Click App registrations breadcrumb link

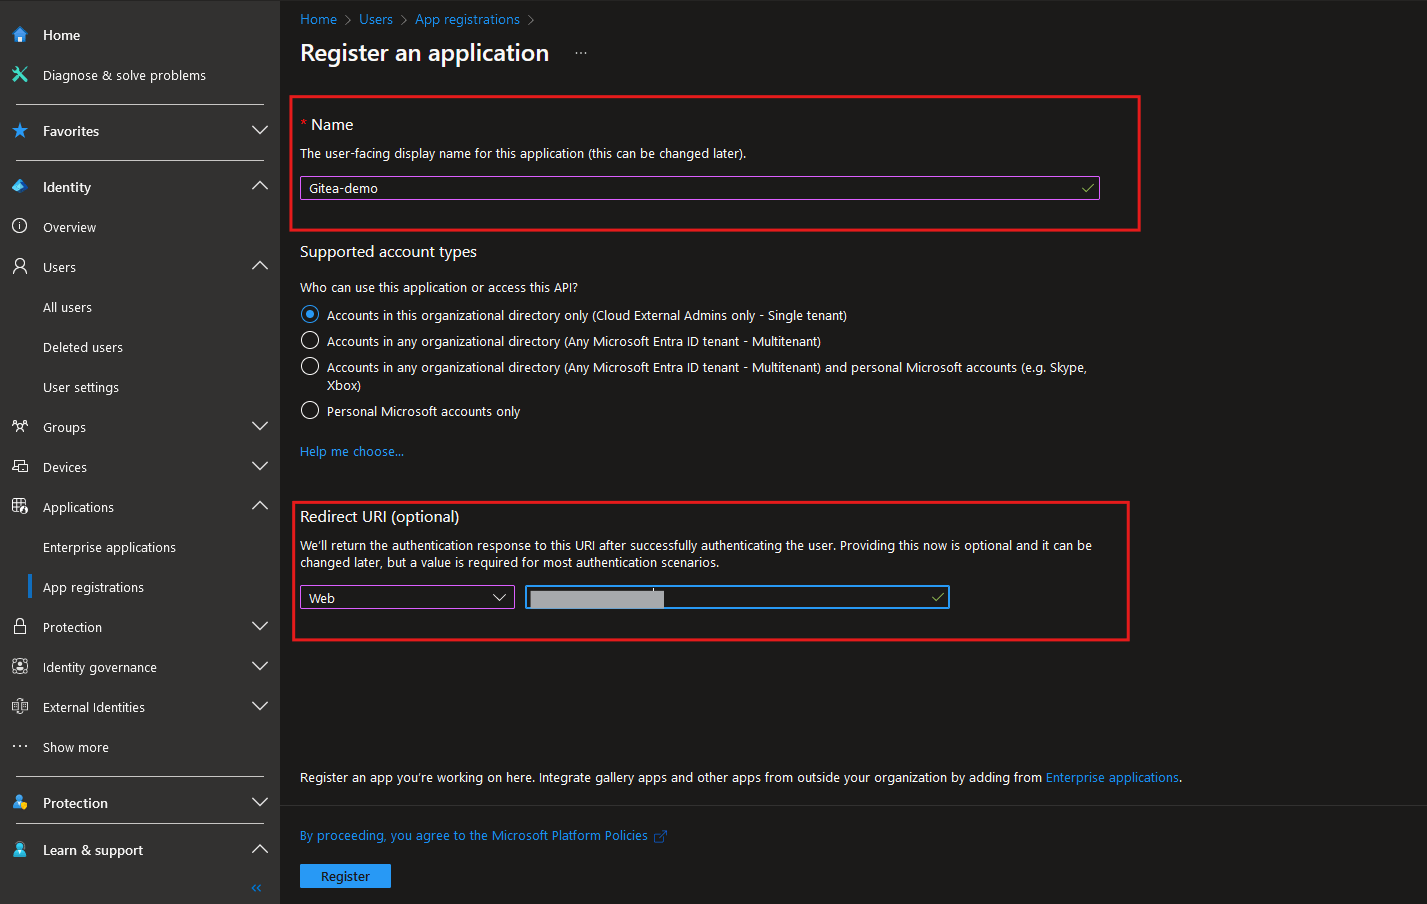[467, 19]
